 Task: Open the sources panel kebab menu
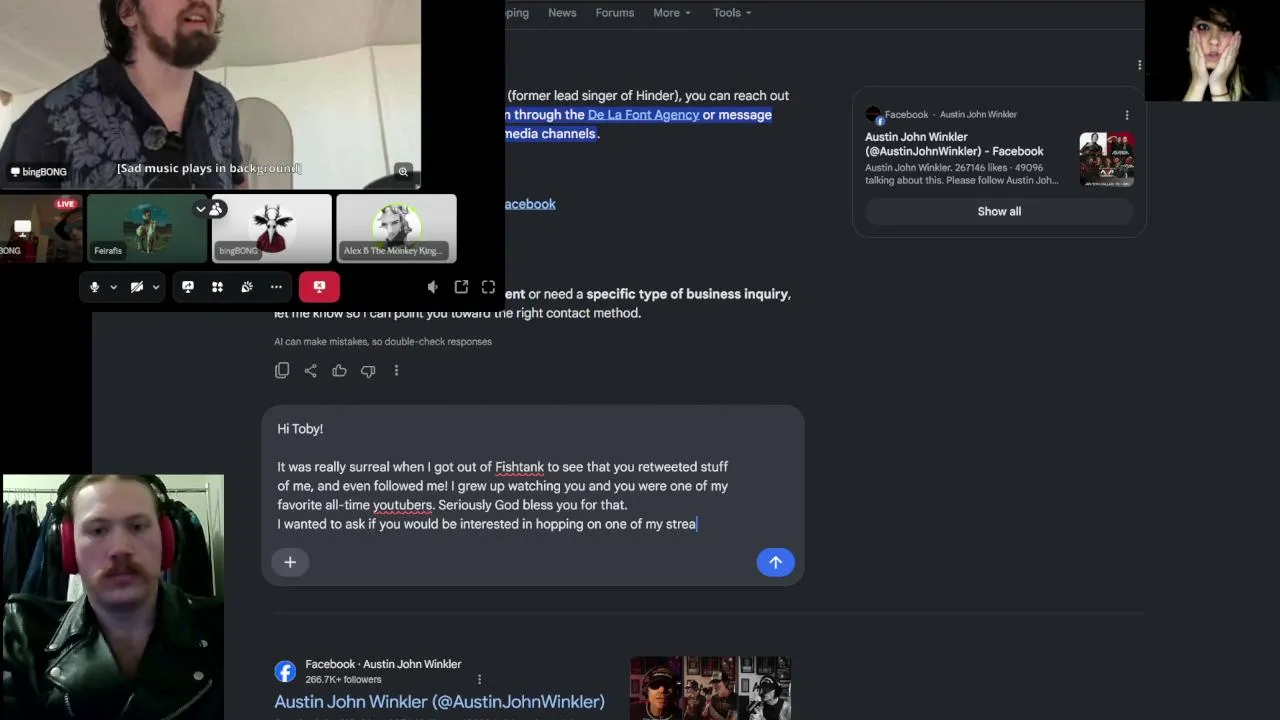[x=1139, y=65]
